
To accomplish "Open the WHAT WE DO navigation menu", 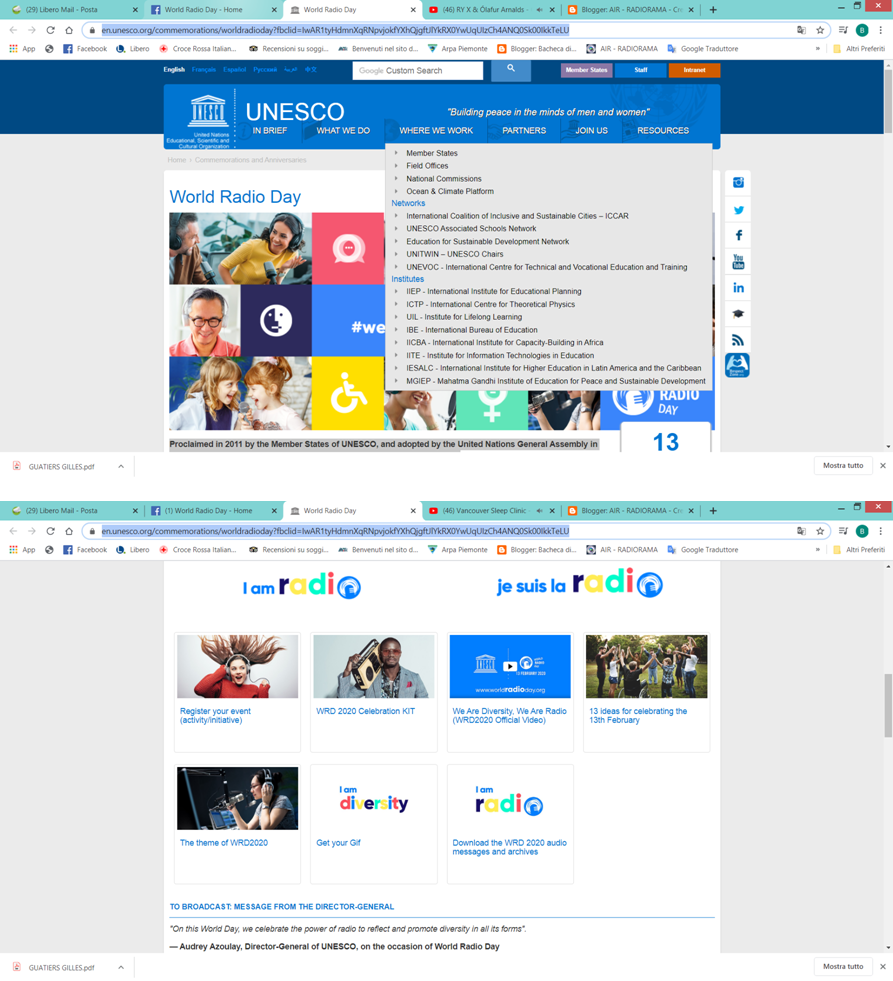I will pyautogui.click(x=343, y=131).
